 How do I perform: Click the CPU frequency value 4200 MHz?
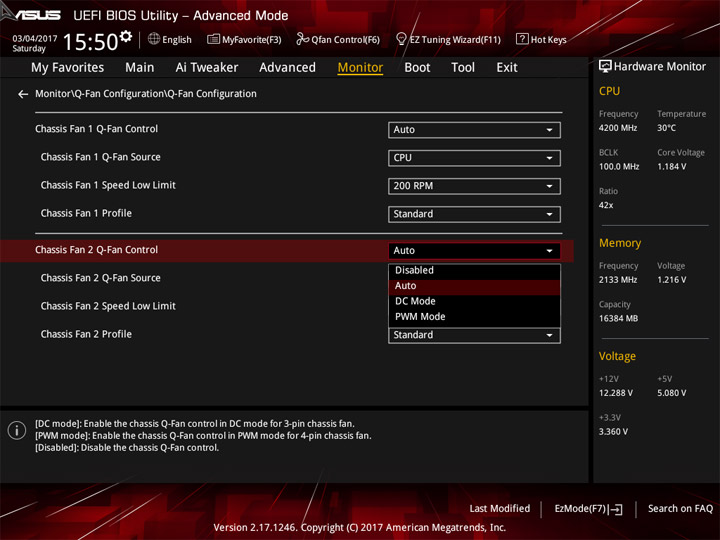pos(618,128)
